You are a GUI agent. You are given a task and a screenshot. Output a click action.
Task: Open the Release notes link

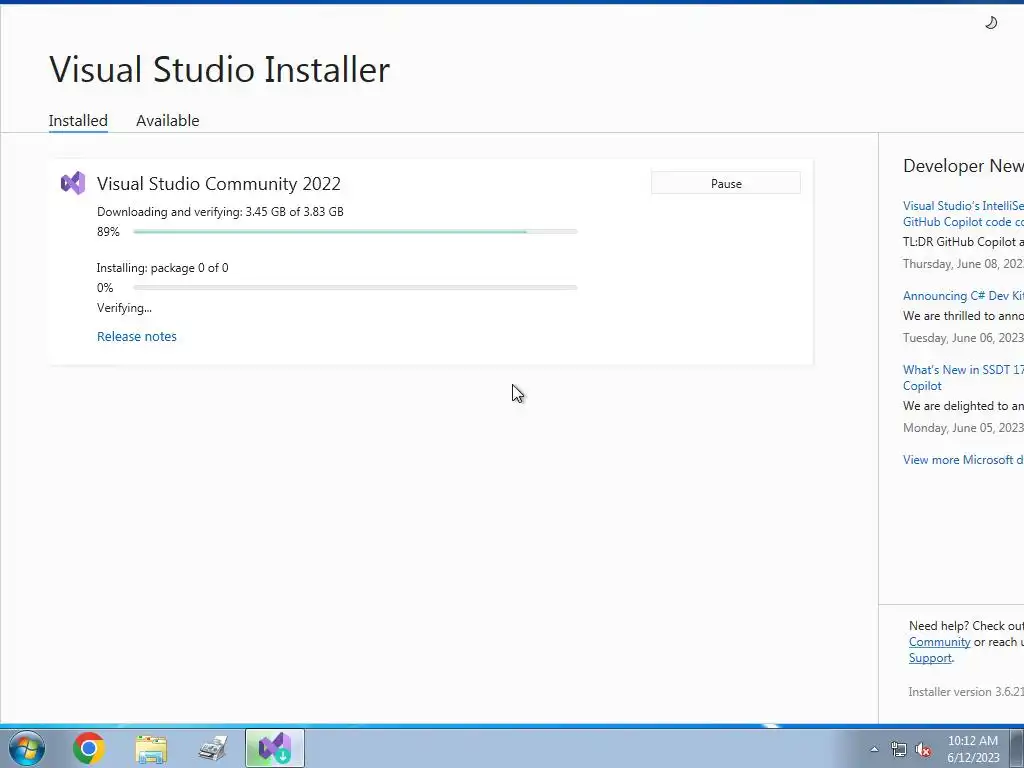136,336
